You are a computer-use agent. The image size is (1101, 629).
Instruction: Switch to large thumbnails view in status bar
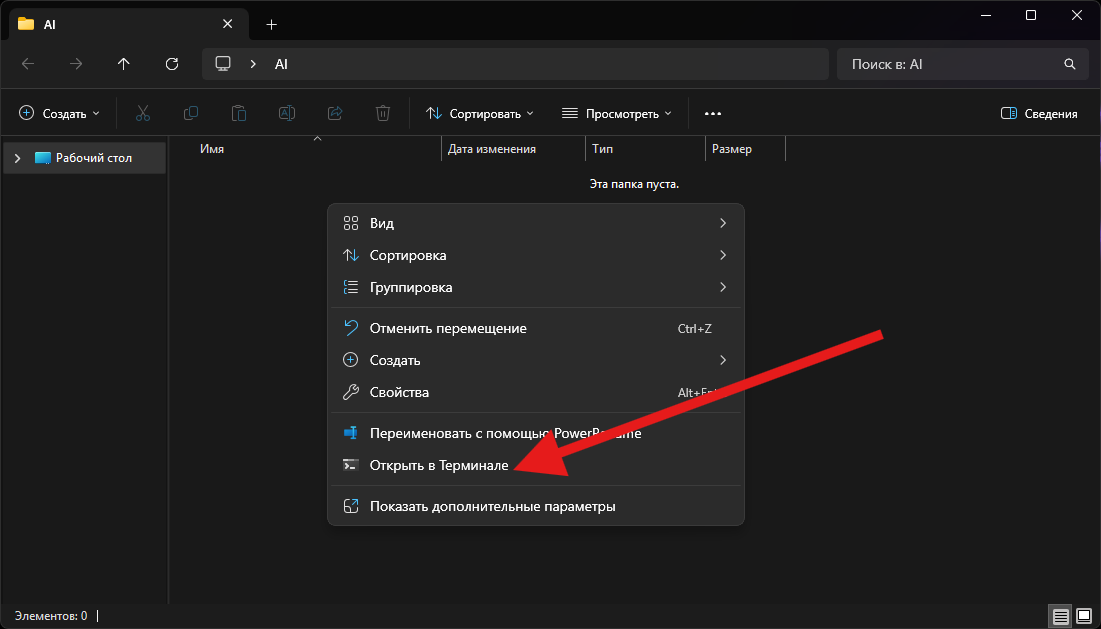pos(1084,616)
